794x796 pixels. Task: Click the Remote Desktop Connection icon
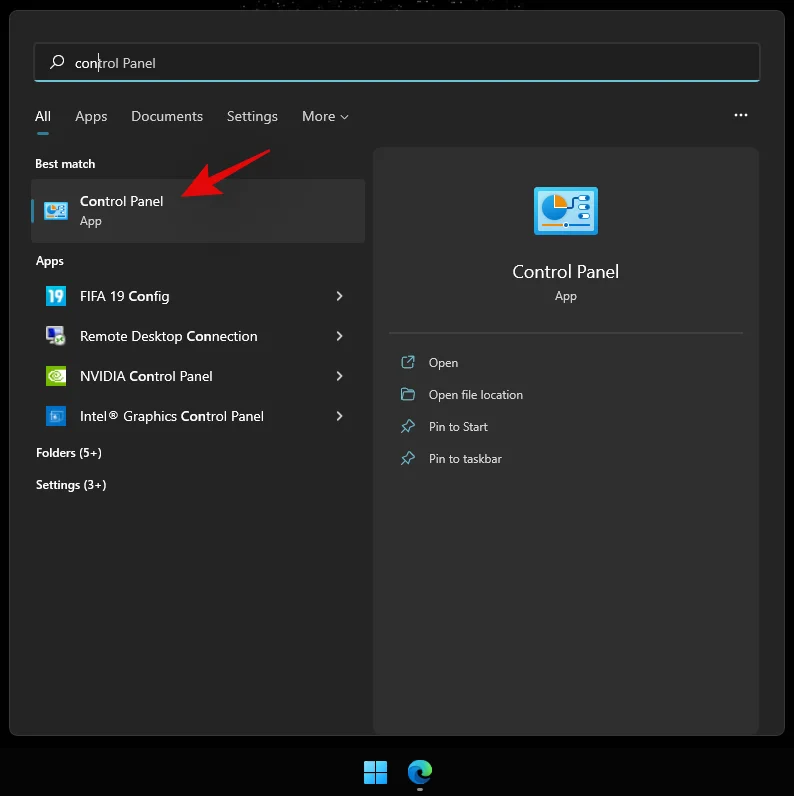[56, 336]
